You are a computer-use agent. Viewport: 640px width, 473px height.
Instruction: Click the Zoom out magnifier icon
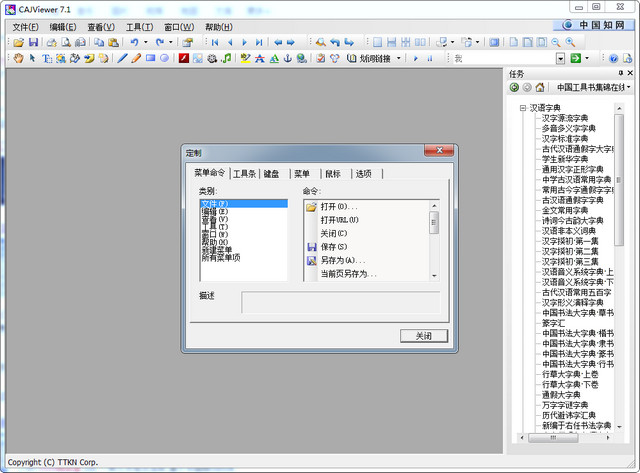coord(556,42)
